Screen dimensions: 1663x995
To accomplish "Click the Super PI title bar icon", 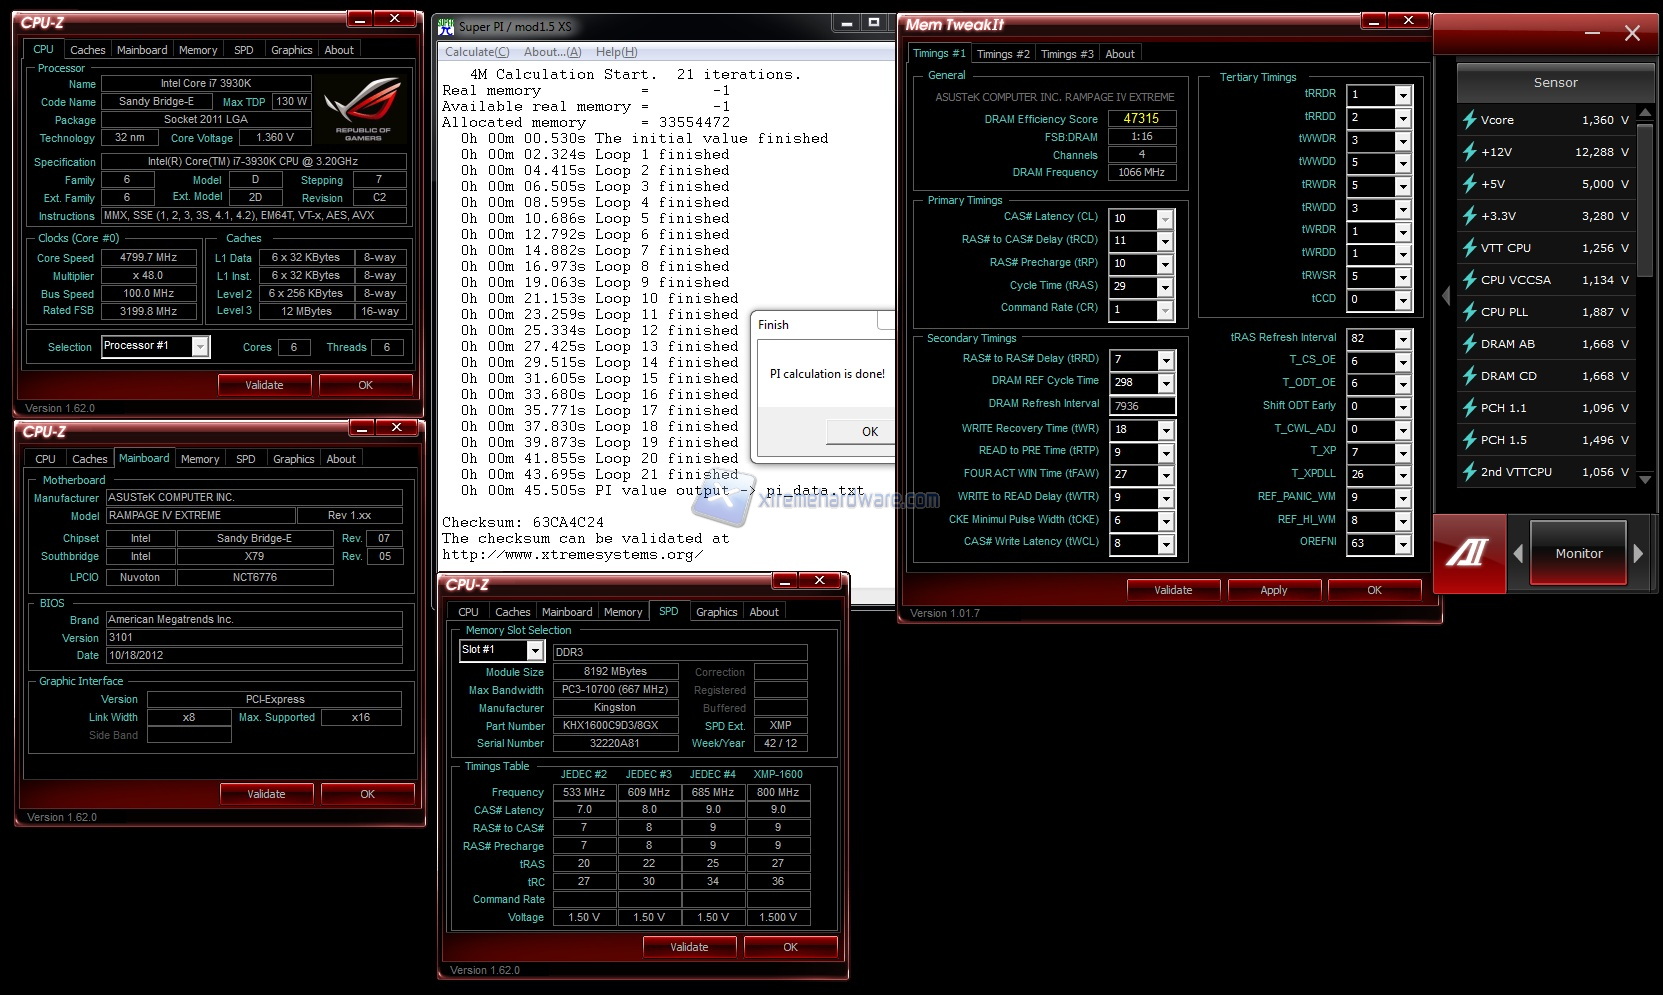I will click(446, 27).
